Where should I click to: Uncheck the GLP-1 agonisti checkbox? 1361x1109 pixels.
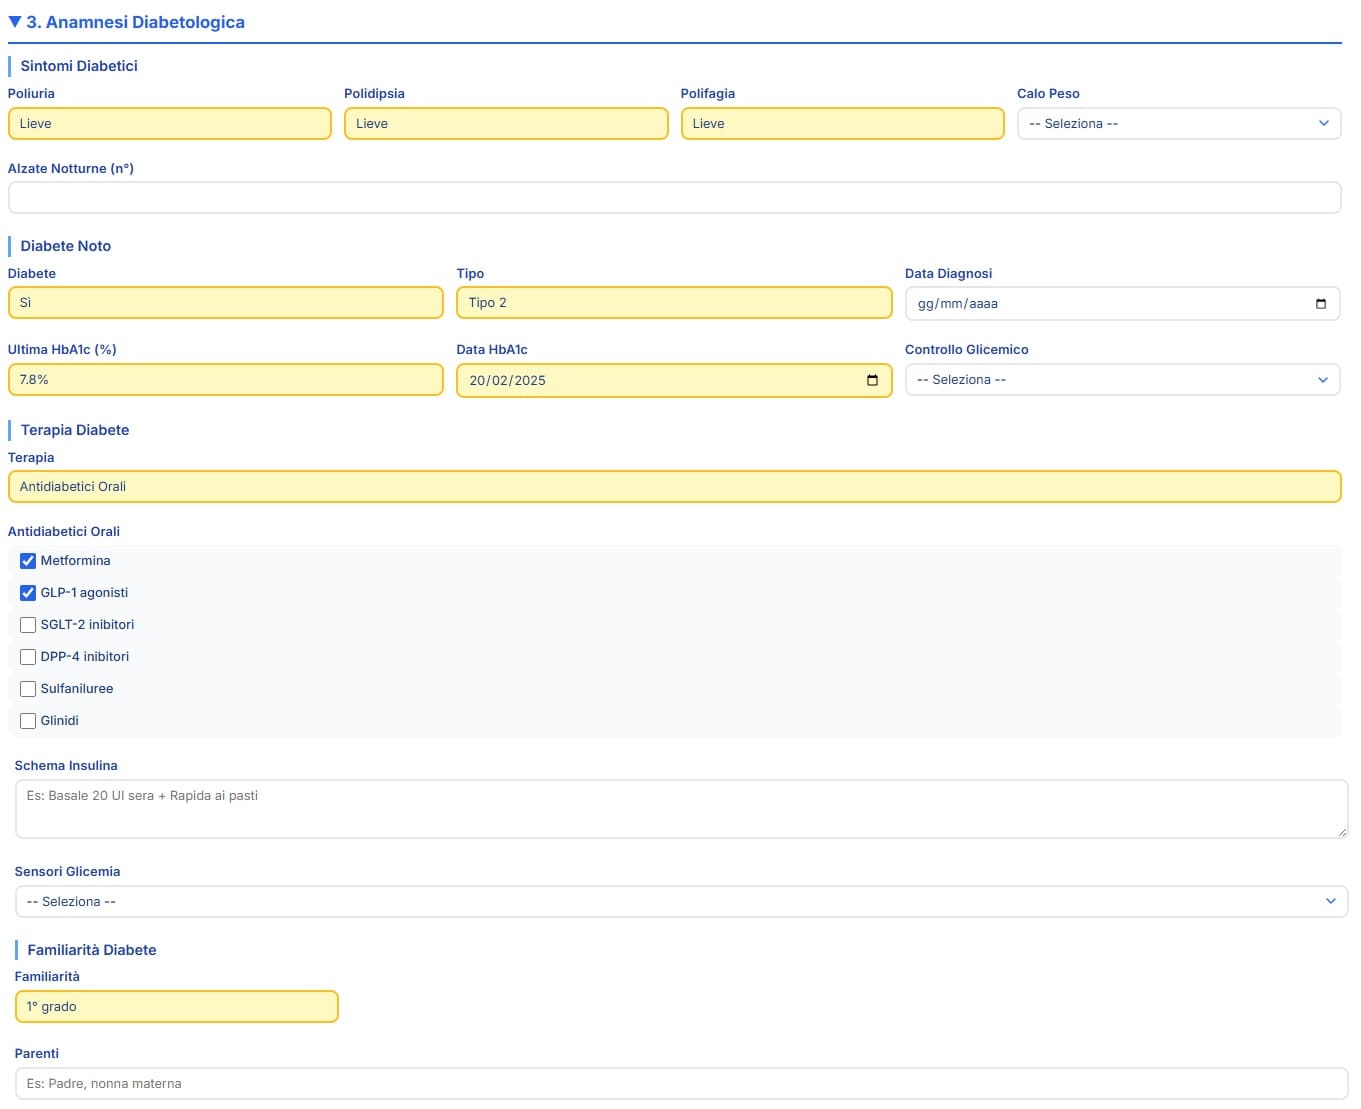click(x=28, y=593)
